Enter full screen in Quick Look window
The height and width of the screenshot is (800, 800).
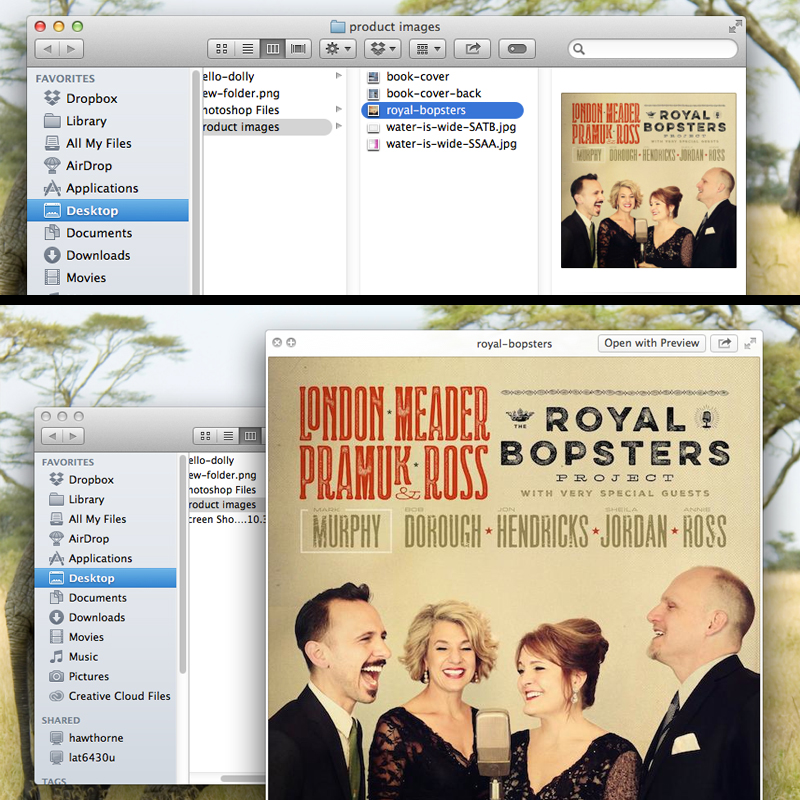click(750, 343)
